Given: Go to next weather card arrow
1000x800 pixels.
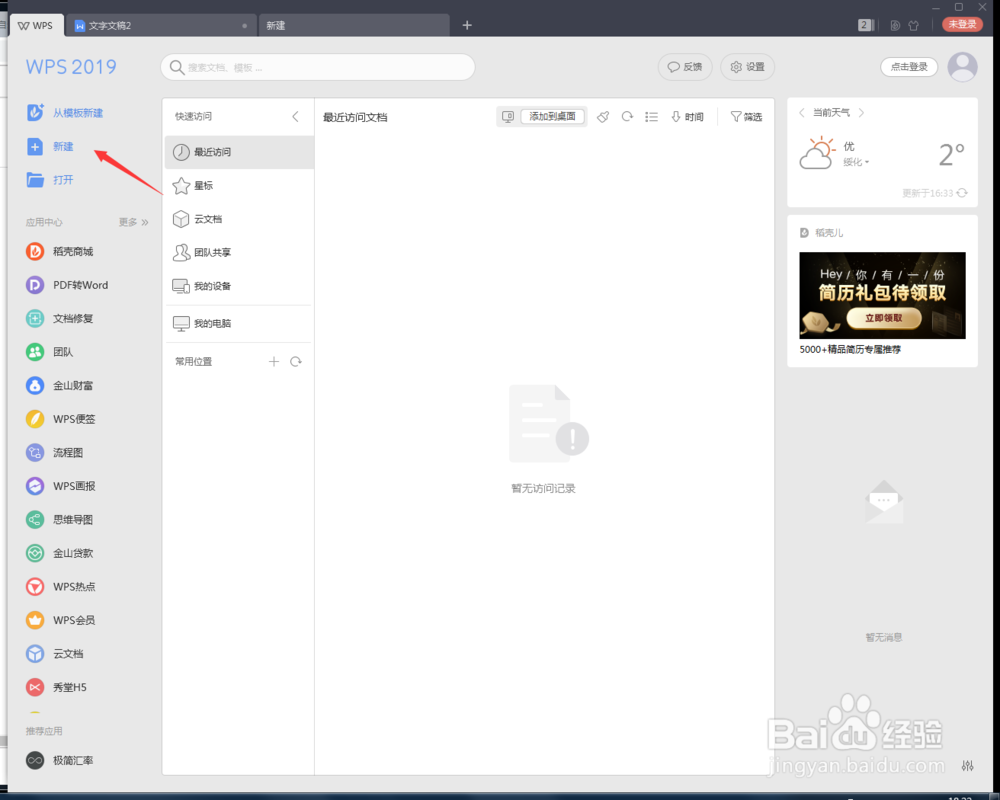Looking at the screenshot, I should pos(862,112).
